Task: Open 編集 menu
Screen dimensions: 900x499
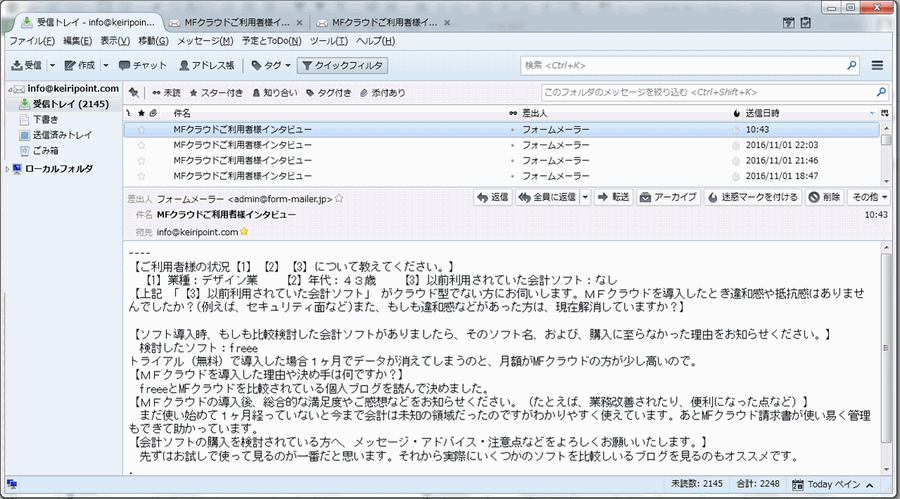Action: tap(77, 41)
